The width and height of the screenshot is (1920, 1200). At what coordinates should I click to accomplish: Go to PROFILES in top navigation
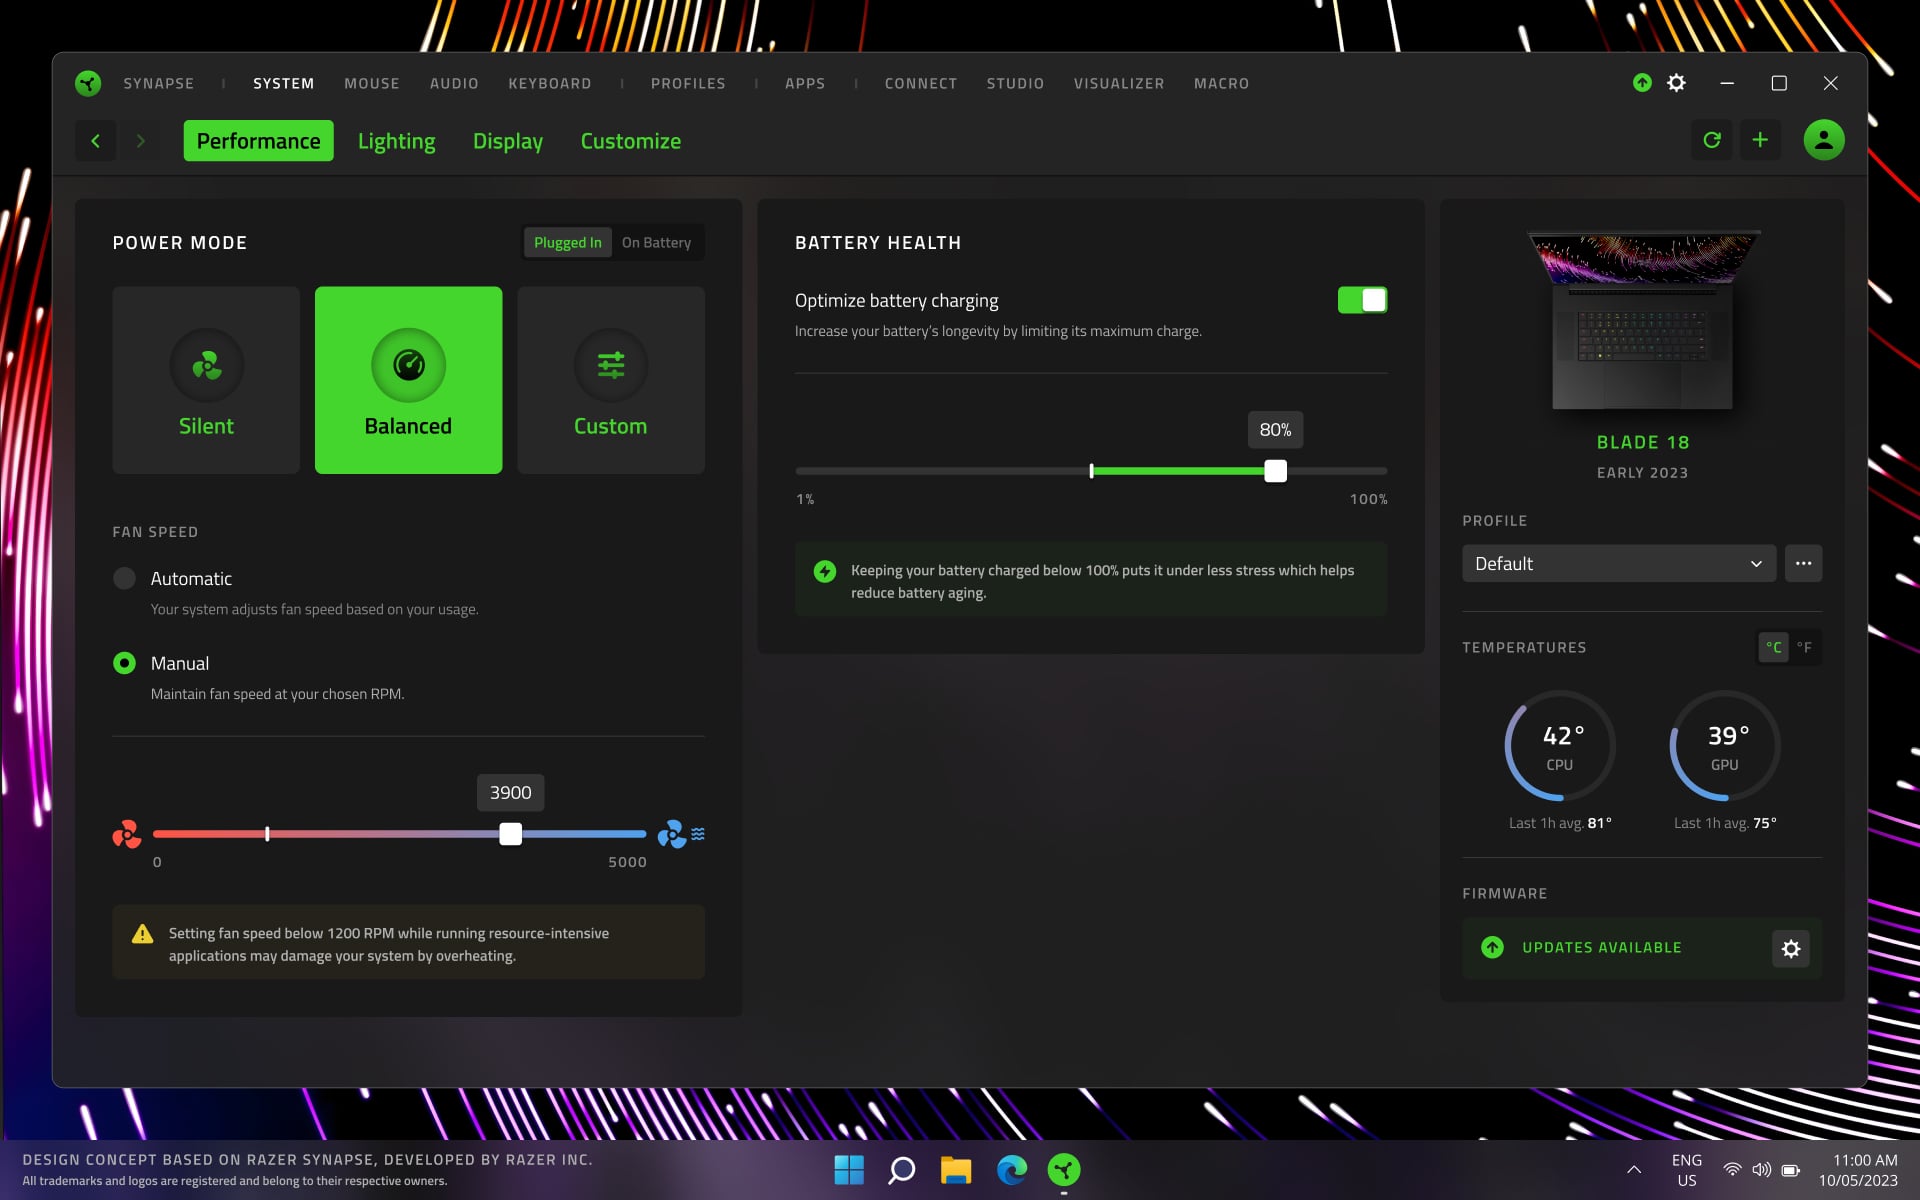pyautogui.click(x=688, y=83)
